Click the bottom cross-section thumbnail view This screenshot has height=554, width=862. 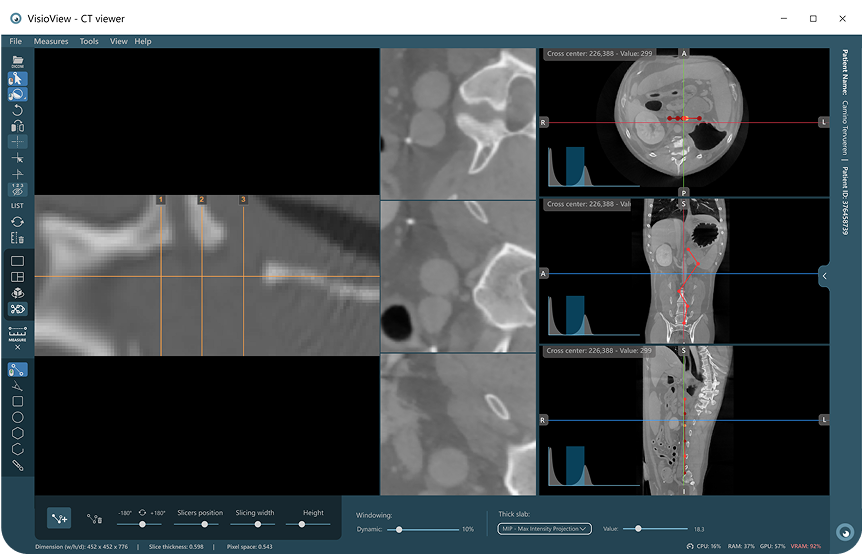[458, 424]
